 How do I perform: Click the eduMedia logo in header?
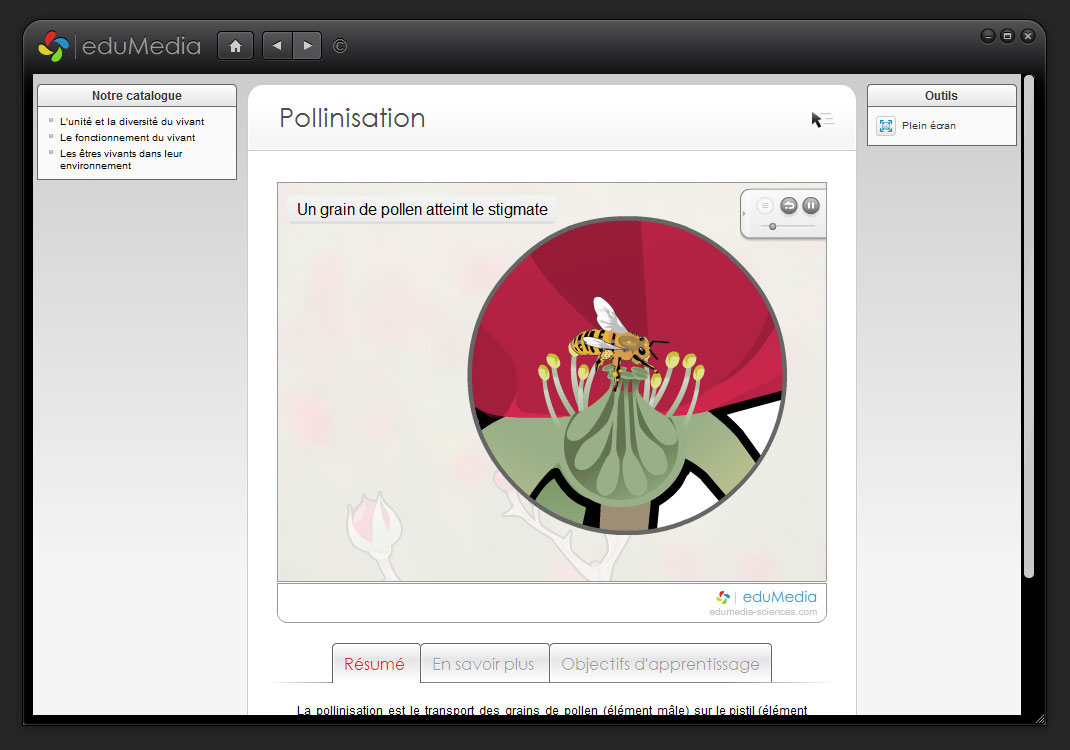119,46
